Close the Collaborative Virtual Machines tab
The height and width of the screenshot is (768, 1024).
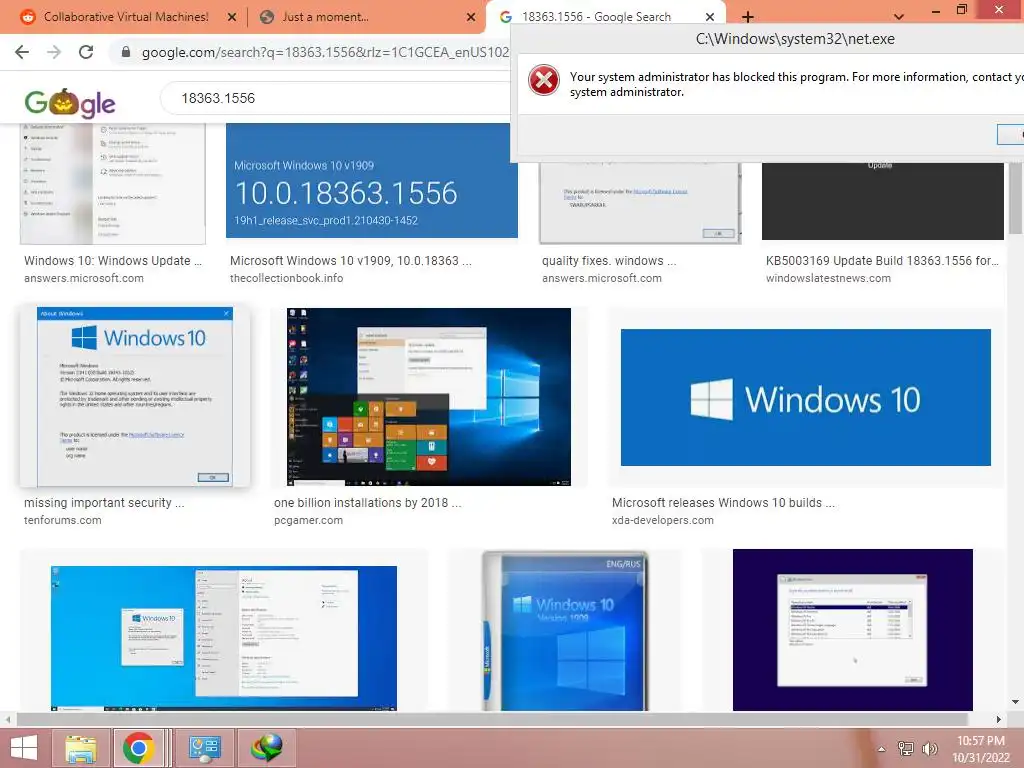232,18
